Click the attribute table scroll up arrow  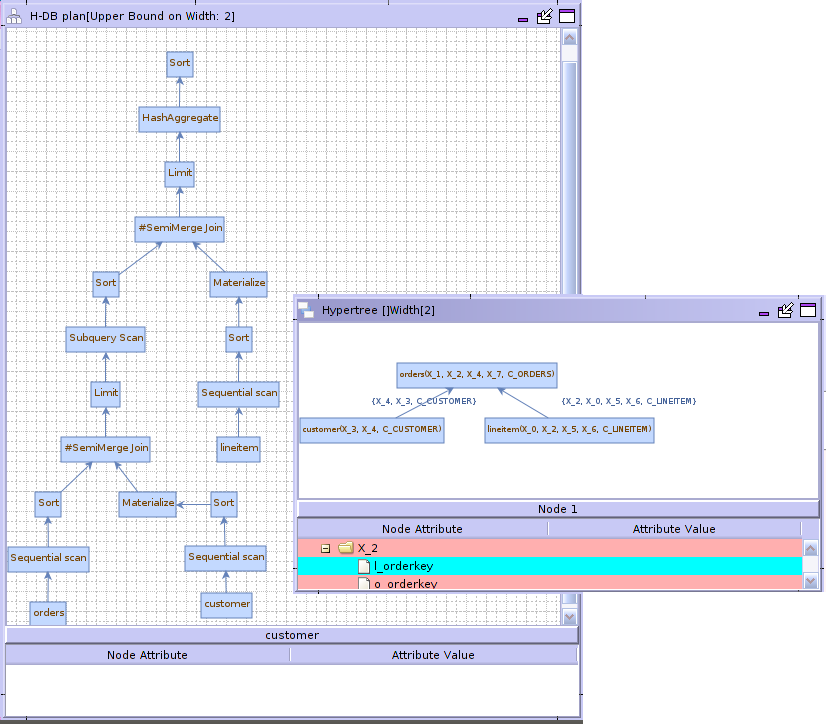tap(810, 549)
